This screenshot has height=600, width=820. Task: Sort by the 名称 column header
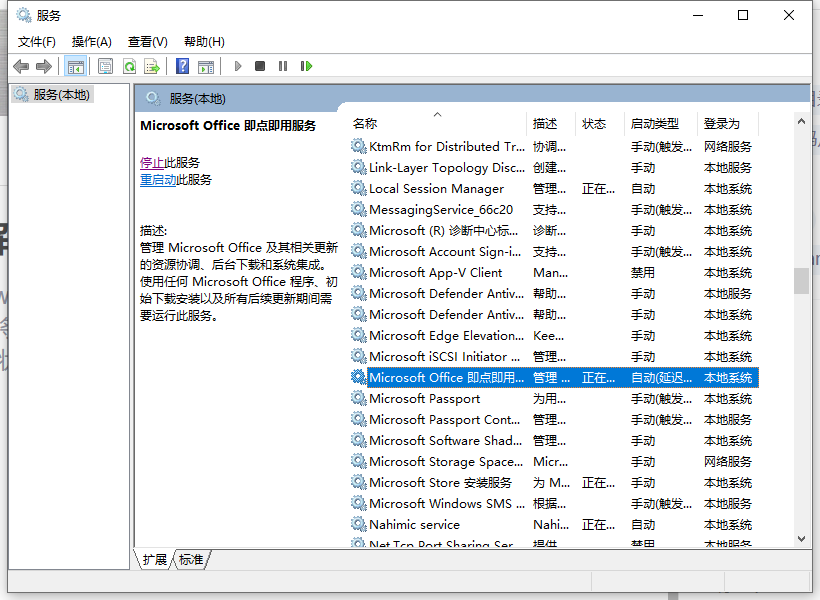(x=437, y=123)
